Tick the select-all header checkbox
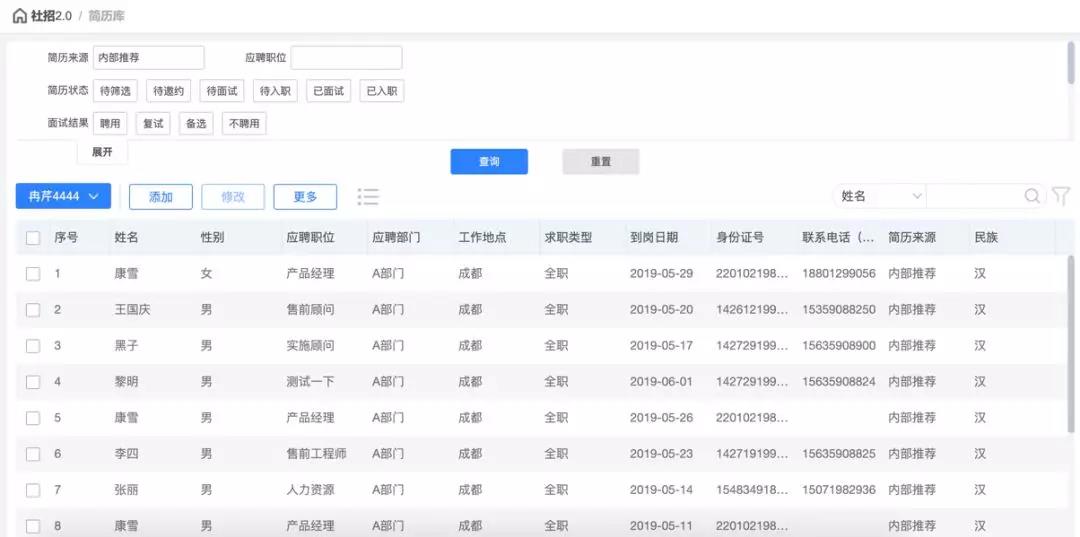 coord(33,238)
